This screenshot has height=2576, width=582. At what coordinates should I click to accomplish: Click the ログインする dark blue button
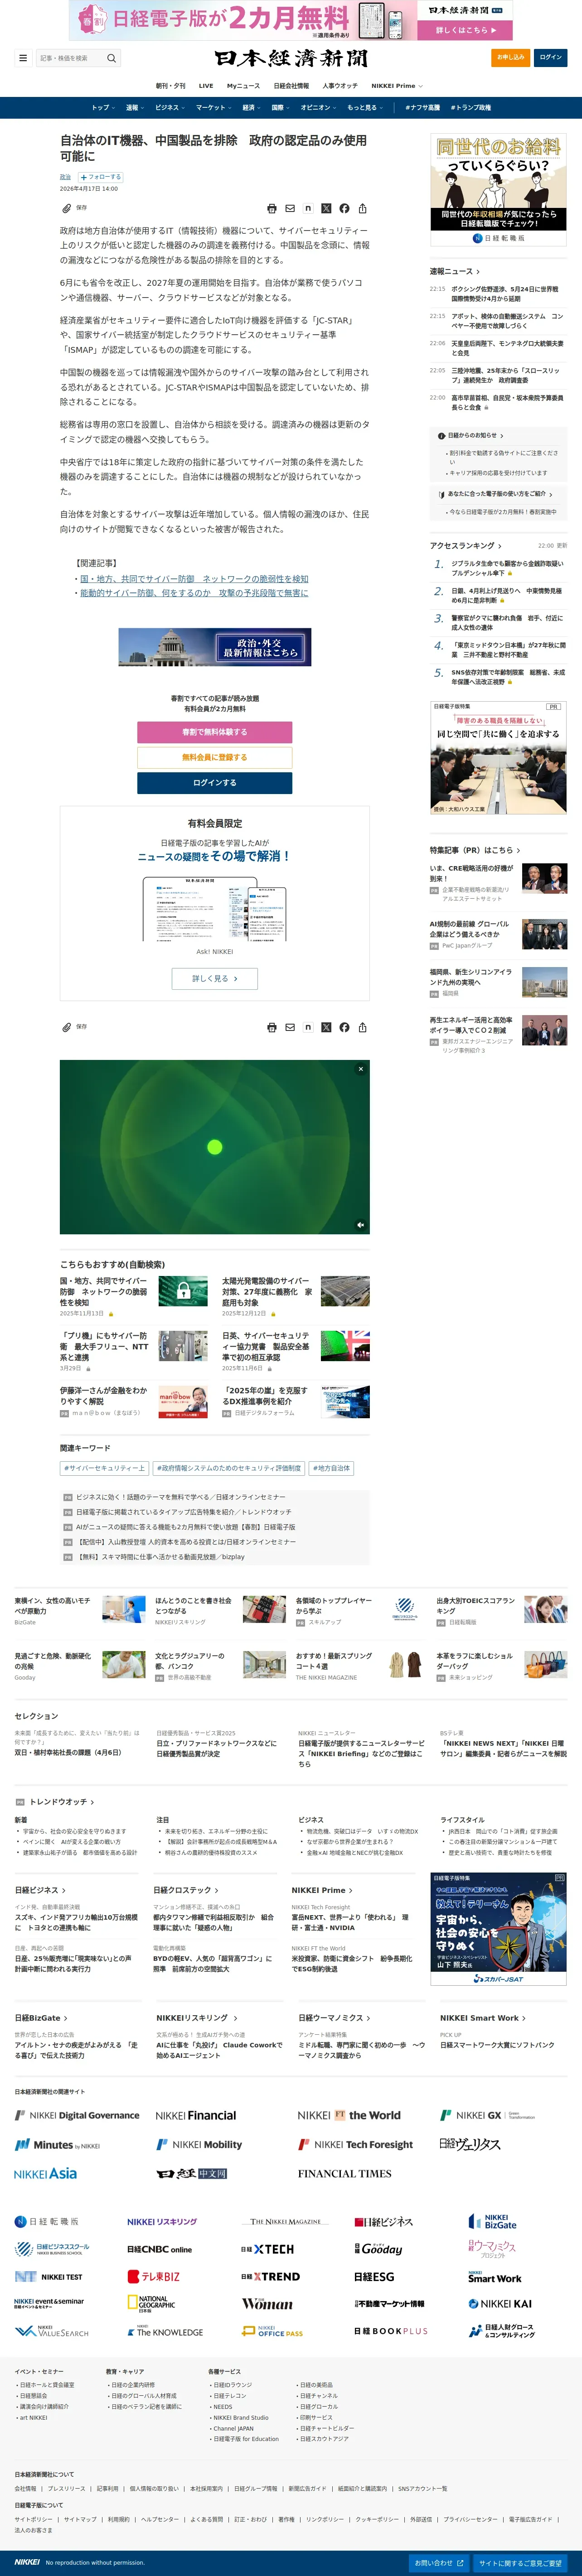(x=215, y=783)
